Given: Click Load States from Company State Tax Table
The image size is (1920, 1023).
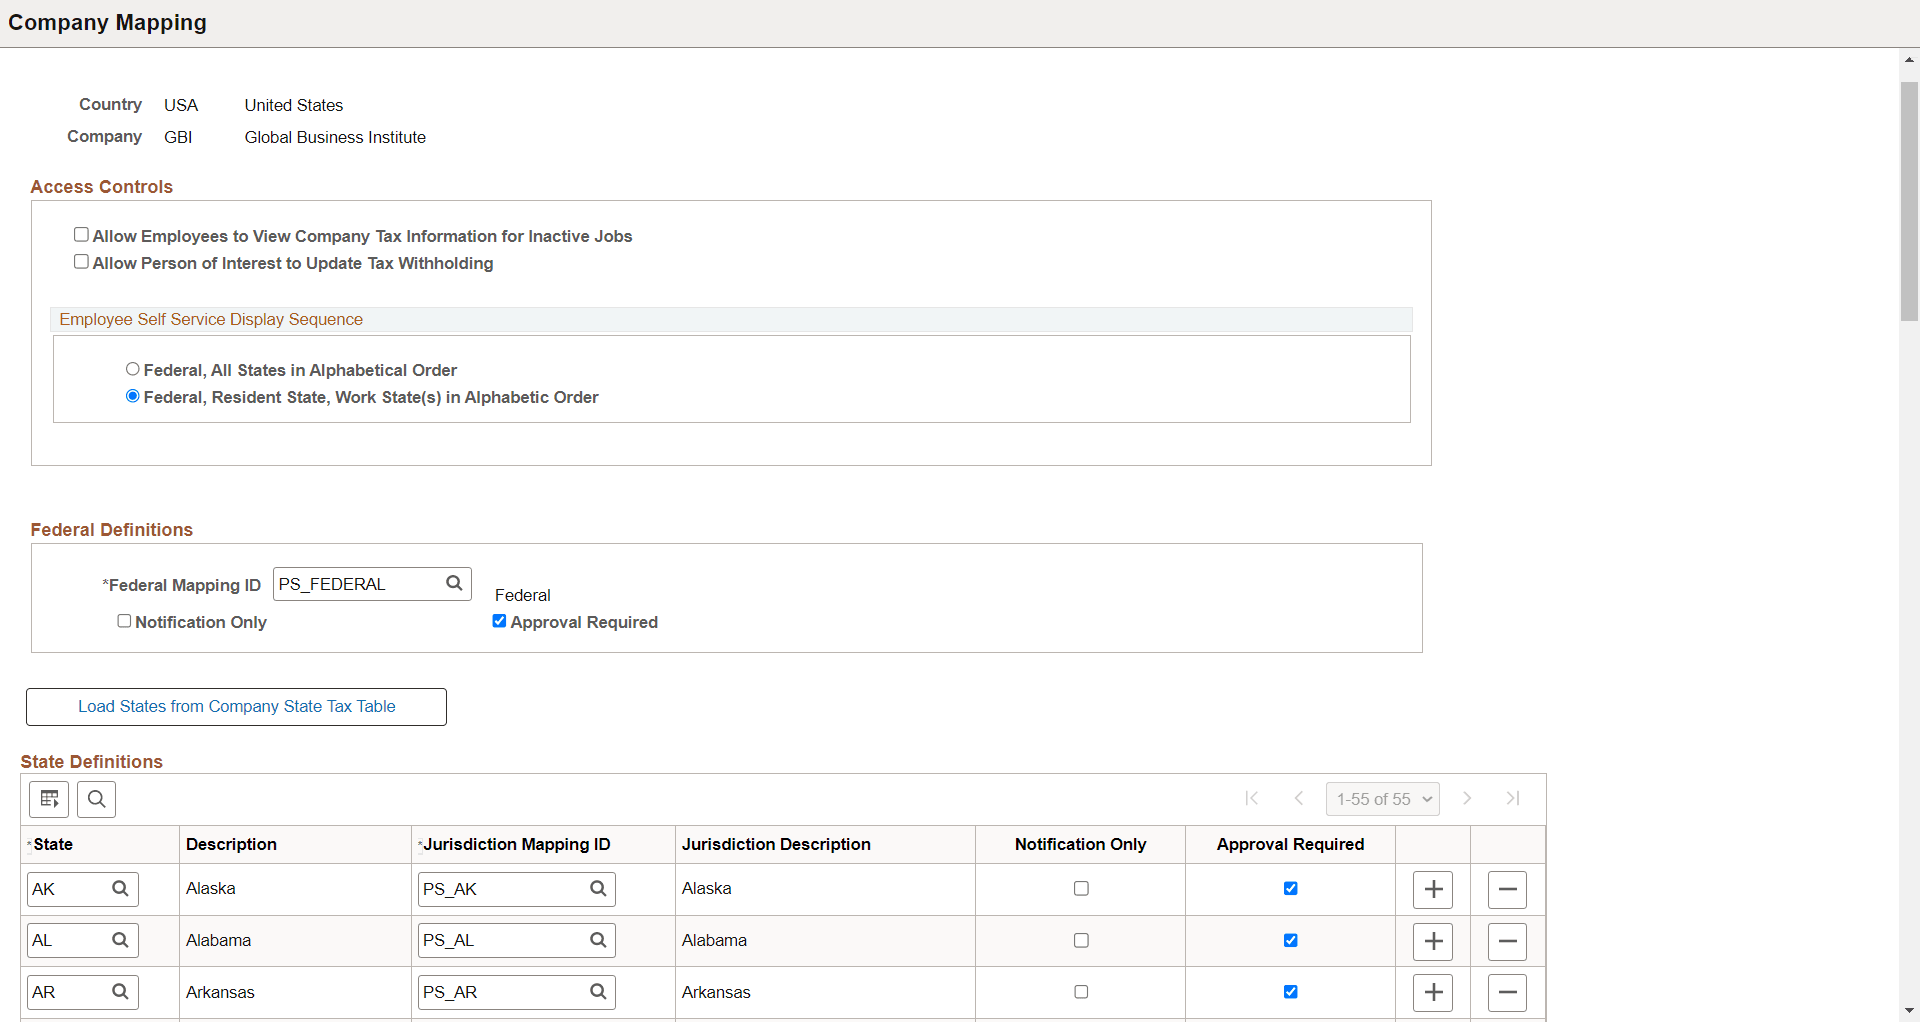Looking at the screenshot, I should (236, 707).
